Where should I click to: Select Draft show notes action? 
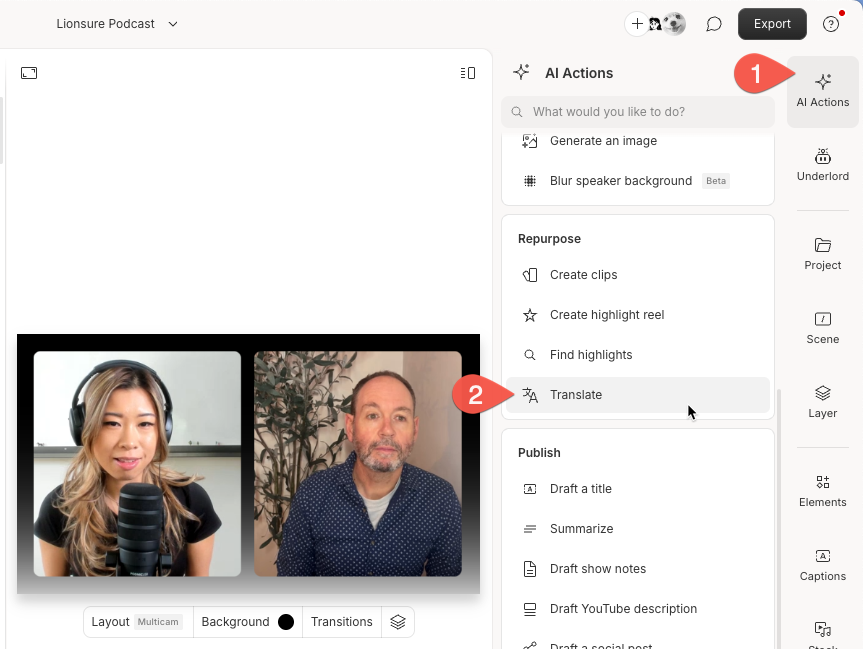tap(637, 569)
